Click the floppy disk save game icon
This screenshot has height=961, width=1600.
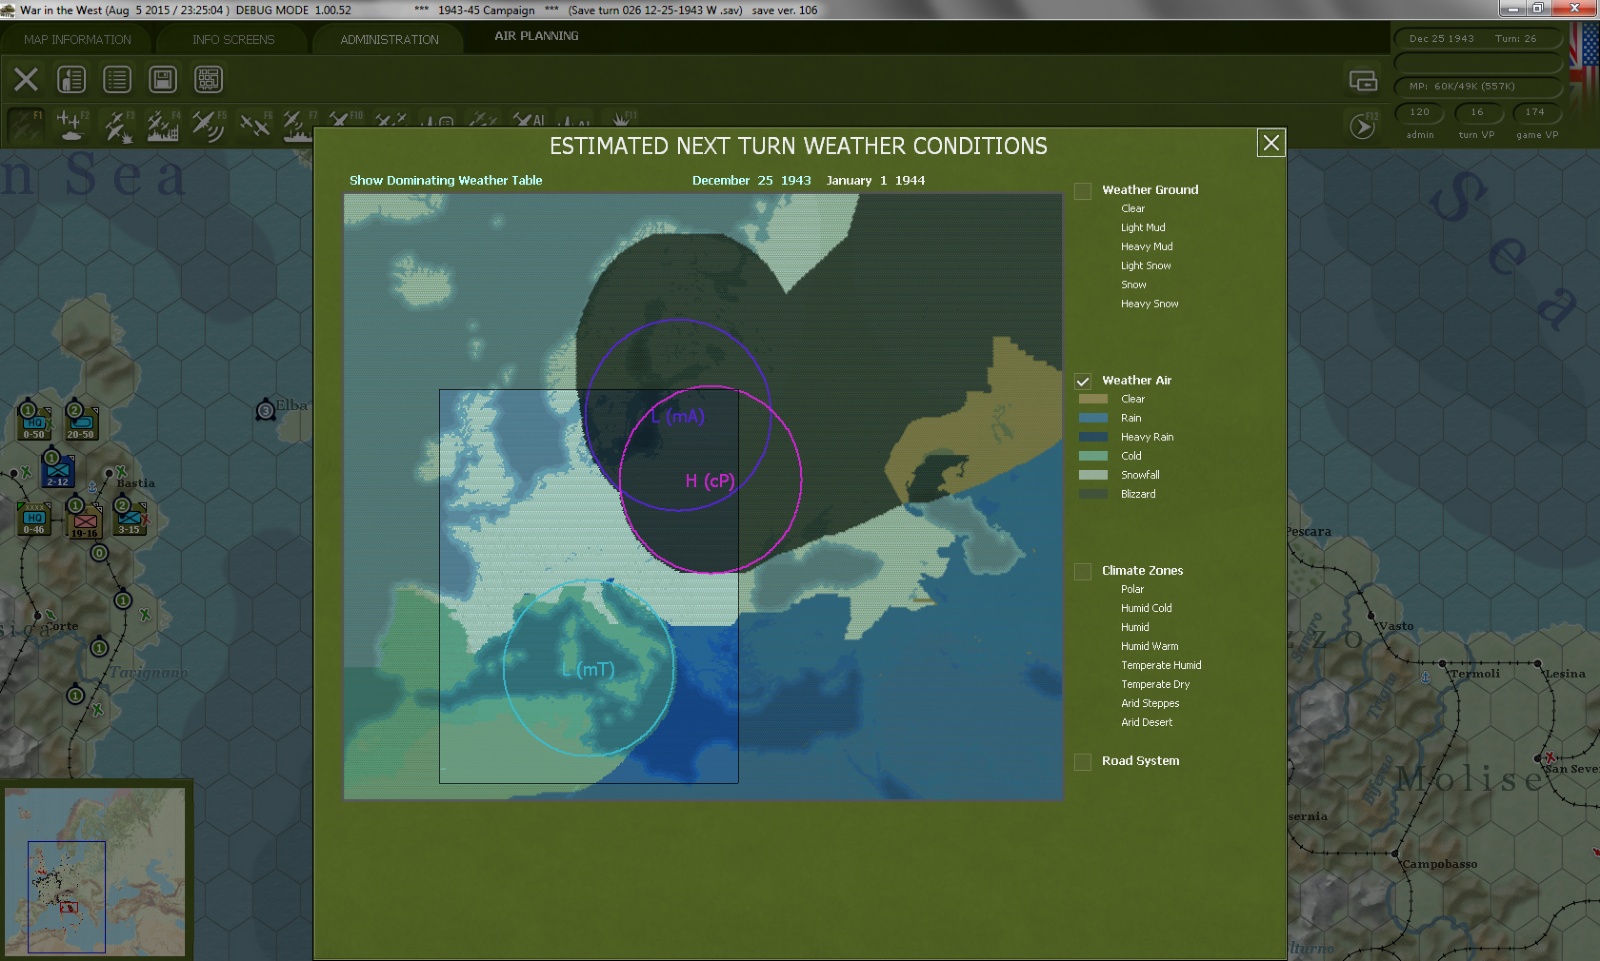(x=162, y=80)
